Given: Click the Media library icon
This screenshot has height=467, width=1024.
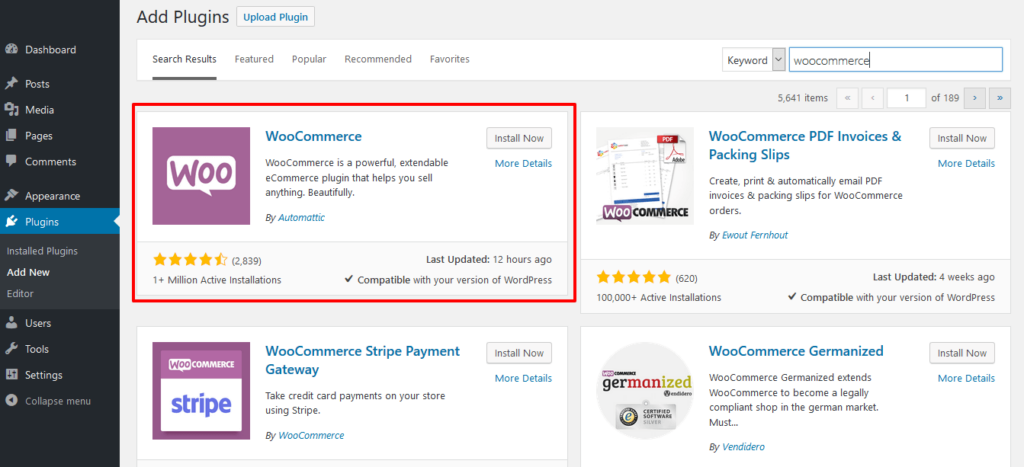Looking at the screenshot, I should click(11, 110).
